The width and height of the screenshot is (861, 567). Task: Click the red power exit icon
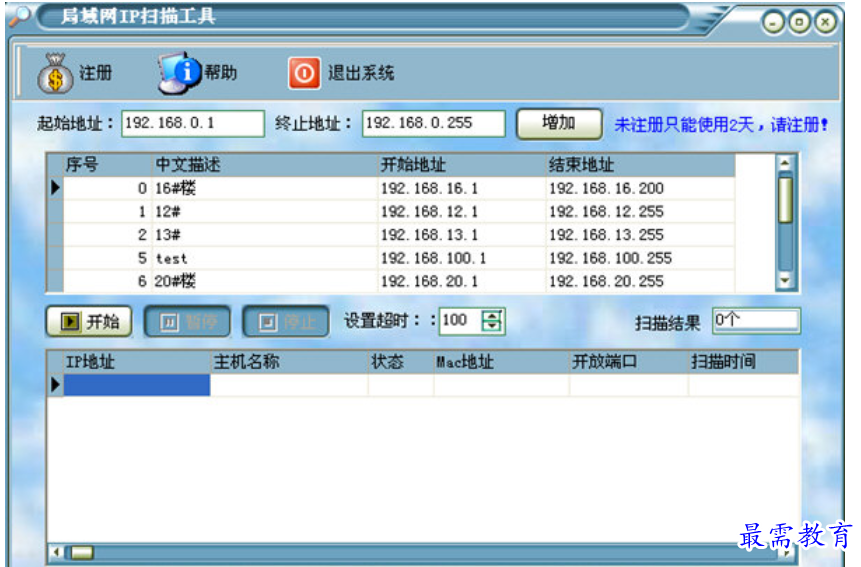tap(304, 73)
